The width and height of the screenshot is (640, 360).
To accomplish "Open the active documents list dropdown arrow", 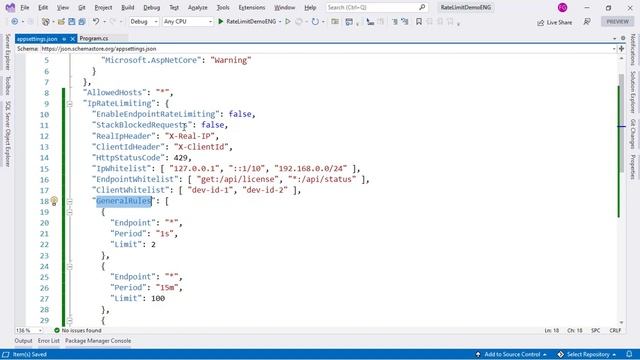I will (x=614, y=38).
